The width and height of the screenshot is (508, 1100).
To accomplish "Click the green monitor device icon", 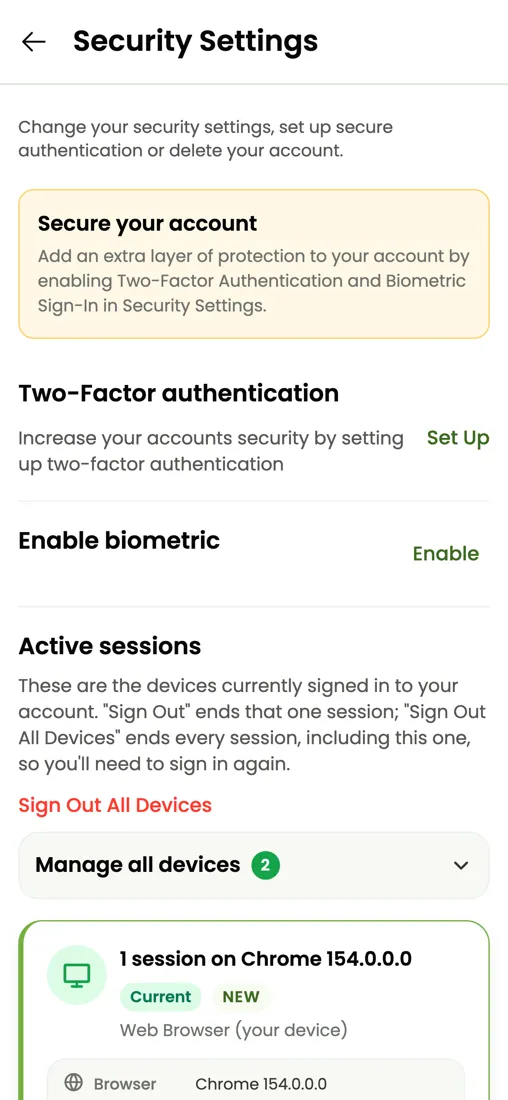I will click(x=76, y=974).
